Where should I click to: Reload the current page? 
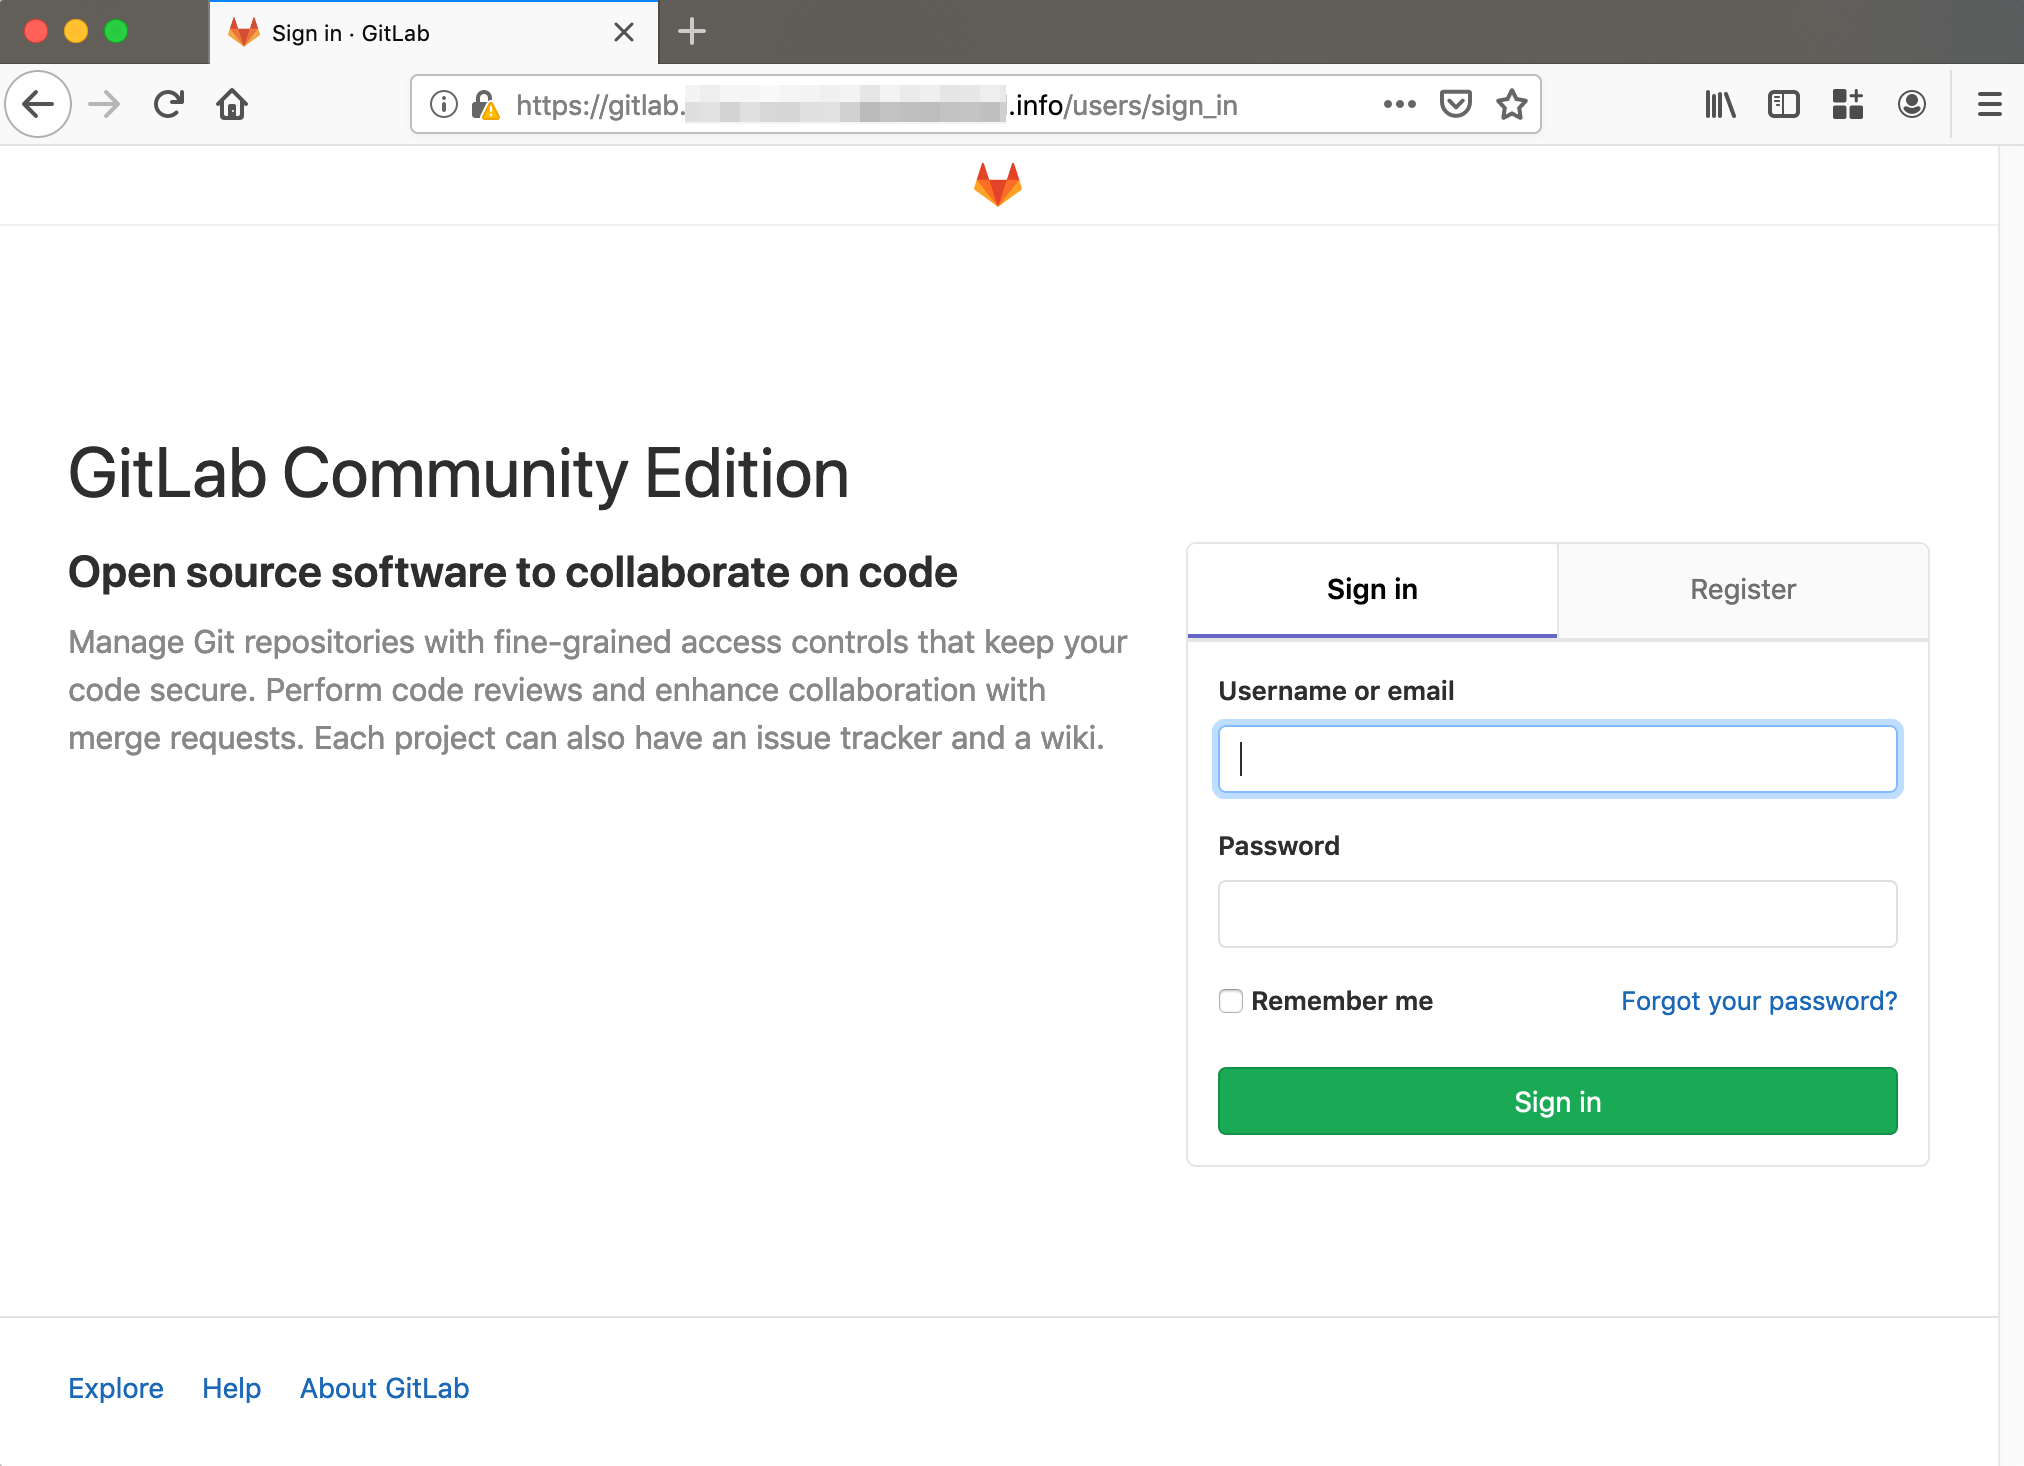[x=168, y=104]
